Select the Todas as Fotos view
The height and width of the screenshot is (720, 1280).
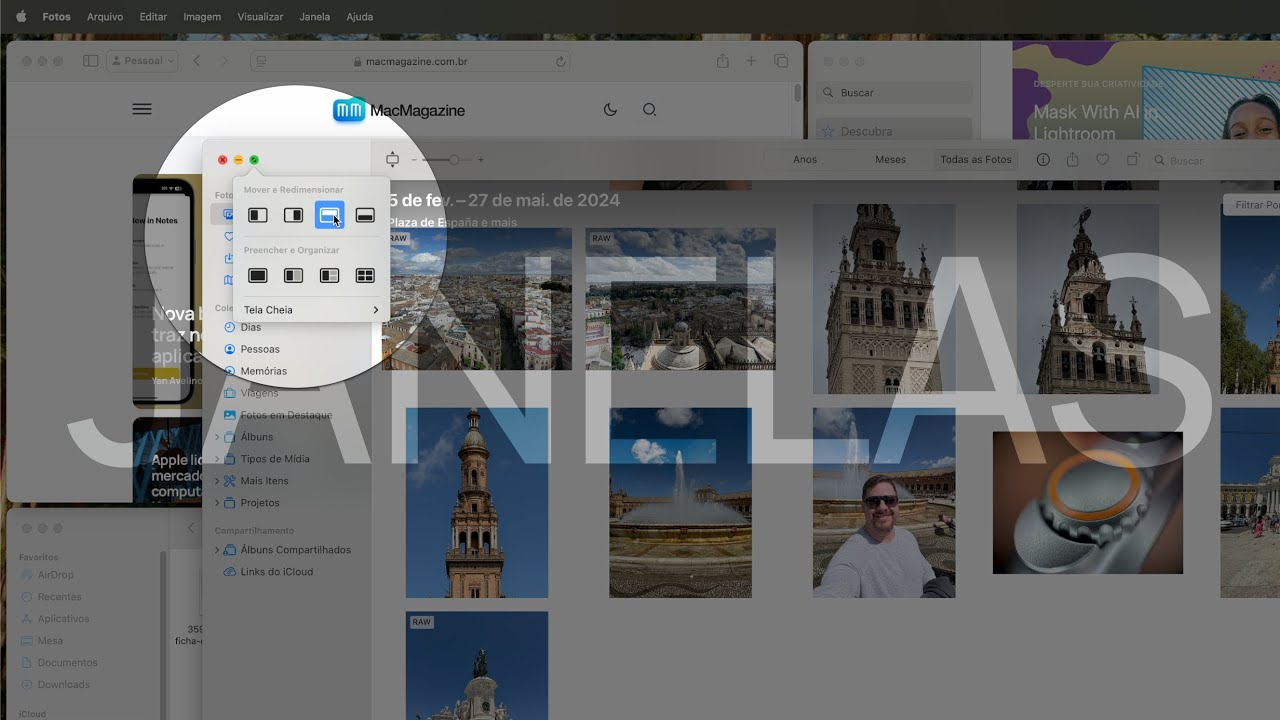pos(976,160)
